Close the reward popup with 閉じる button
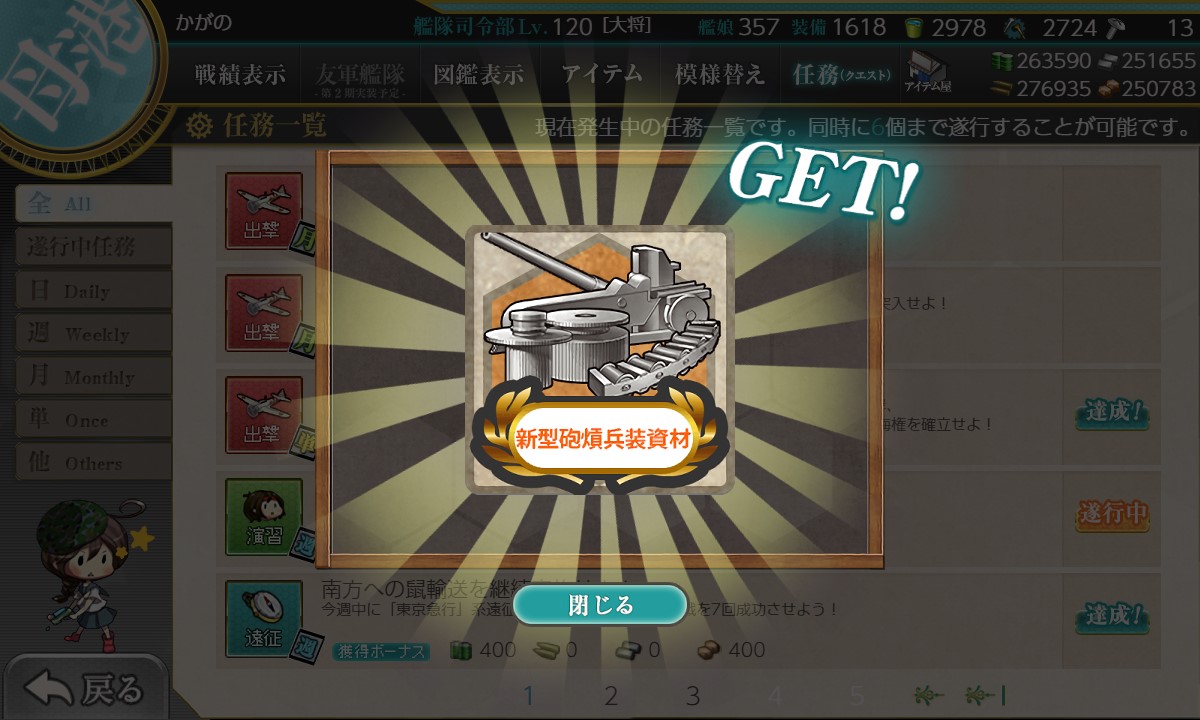This screenshot has width=1200, height=720. (x=600, y=605)
